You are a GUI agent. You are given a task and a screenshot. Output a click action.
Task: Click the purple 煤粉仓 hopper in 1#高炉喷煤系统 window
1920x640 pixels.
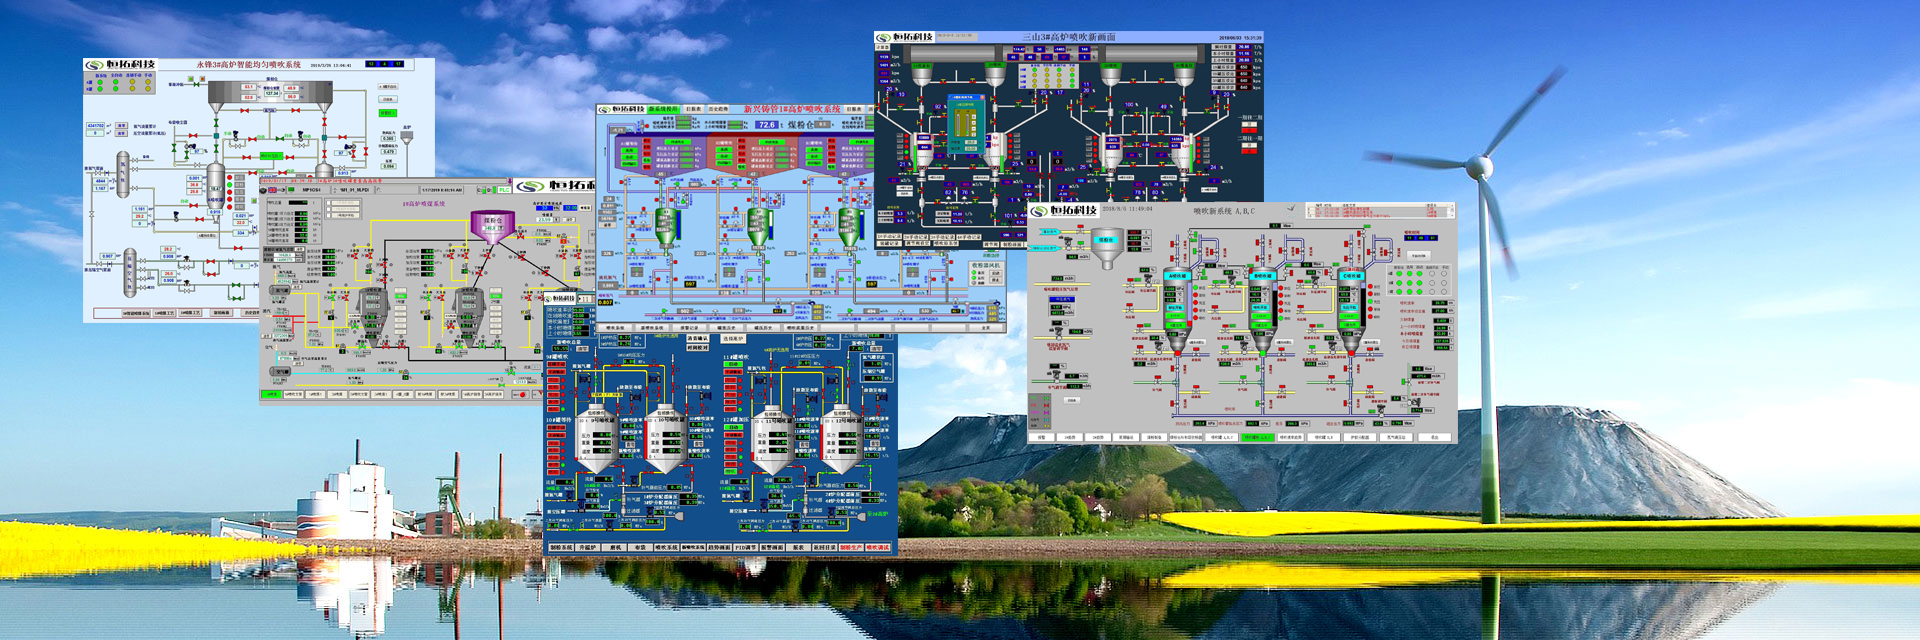tap(493, 227)
